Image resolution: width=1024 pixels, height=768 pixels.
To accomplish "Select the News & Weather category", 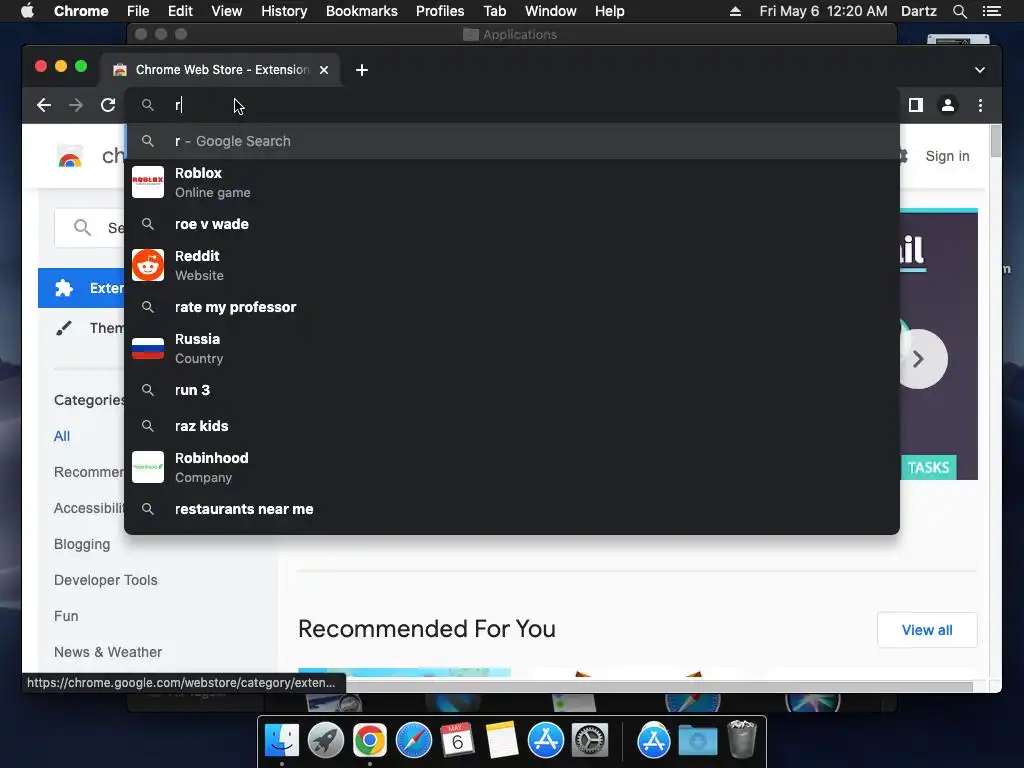I will tap(108, 652).
